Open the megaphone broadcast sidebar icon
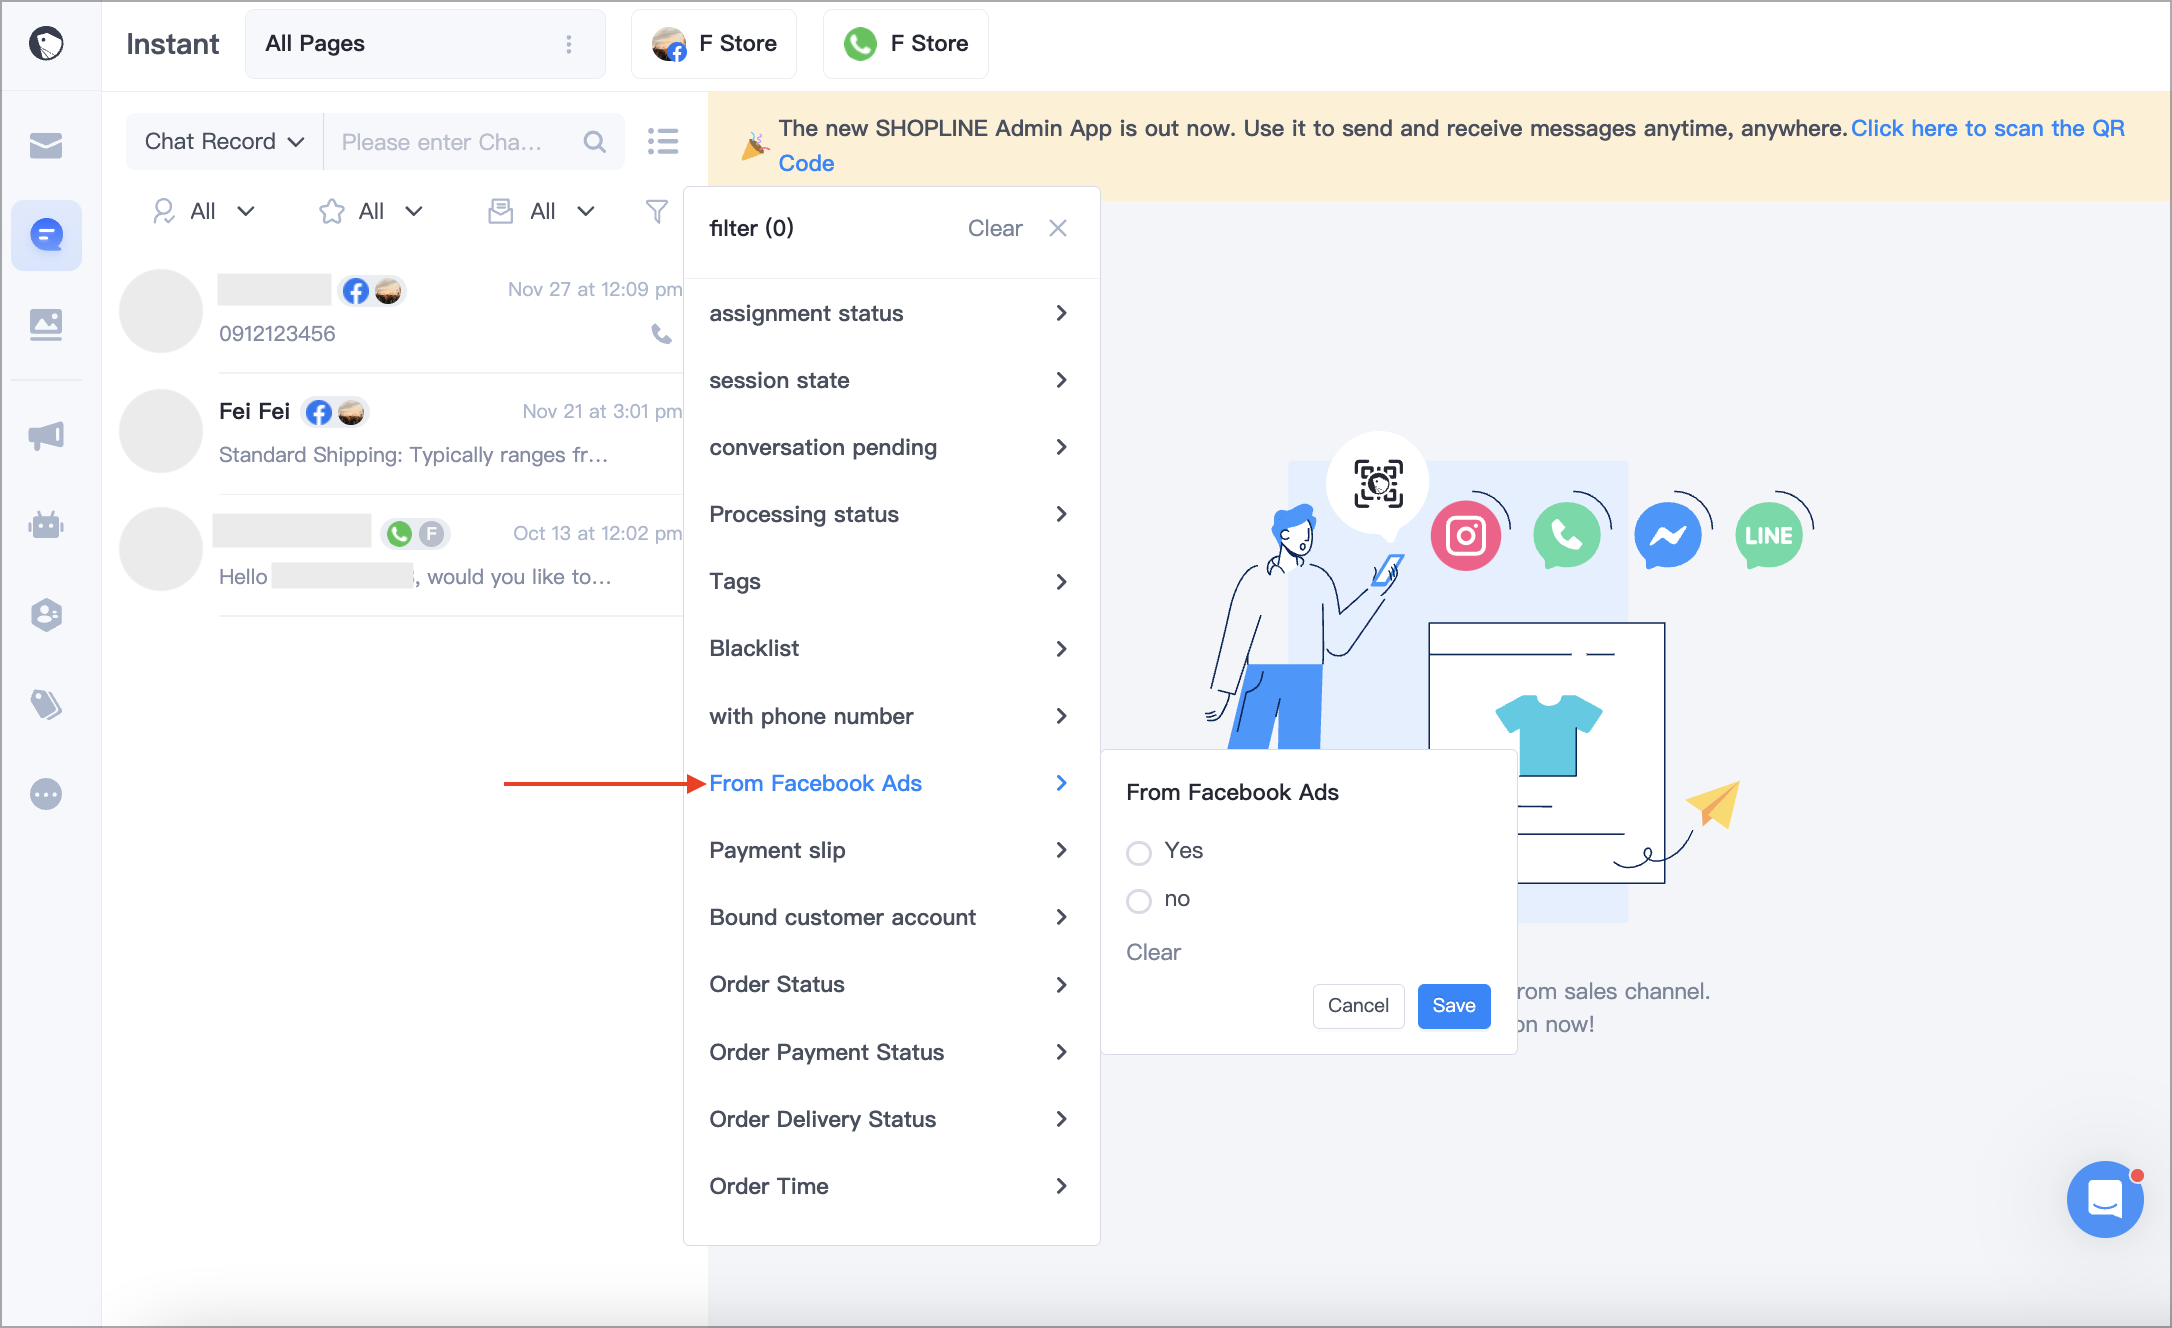This screenshot has width=2172, height=1328. pyautogui.click(x=46, y=435)
